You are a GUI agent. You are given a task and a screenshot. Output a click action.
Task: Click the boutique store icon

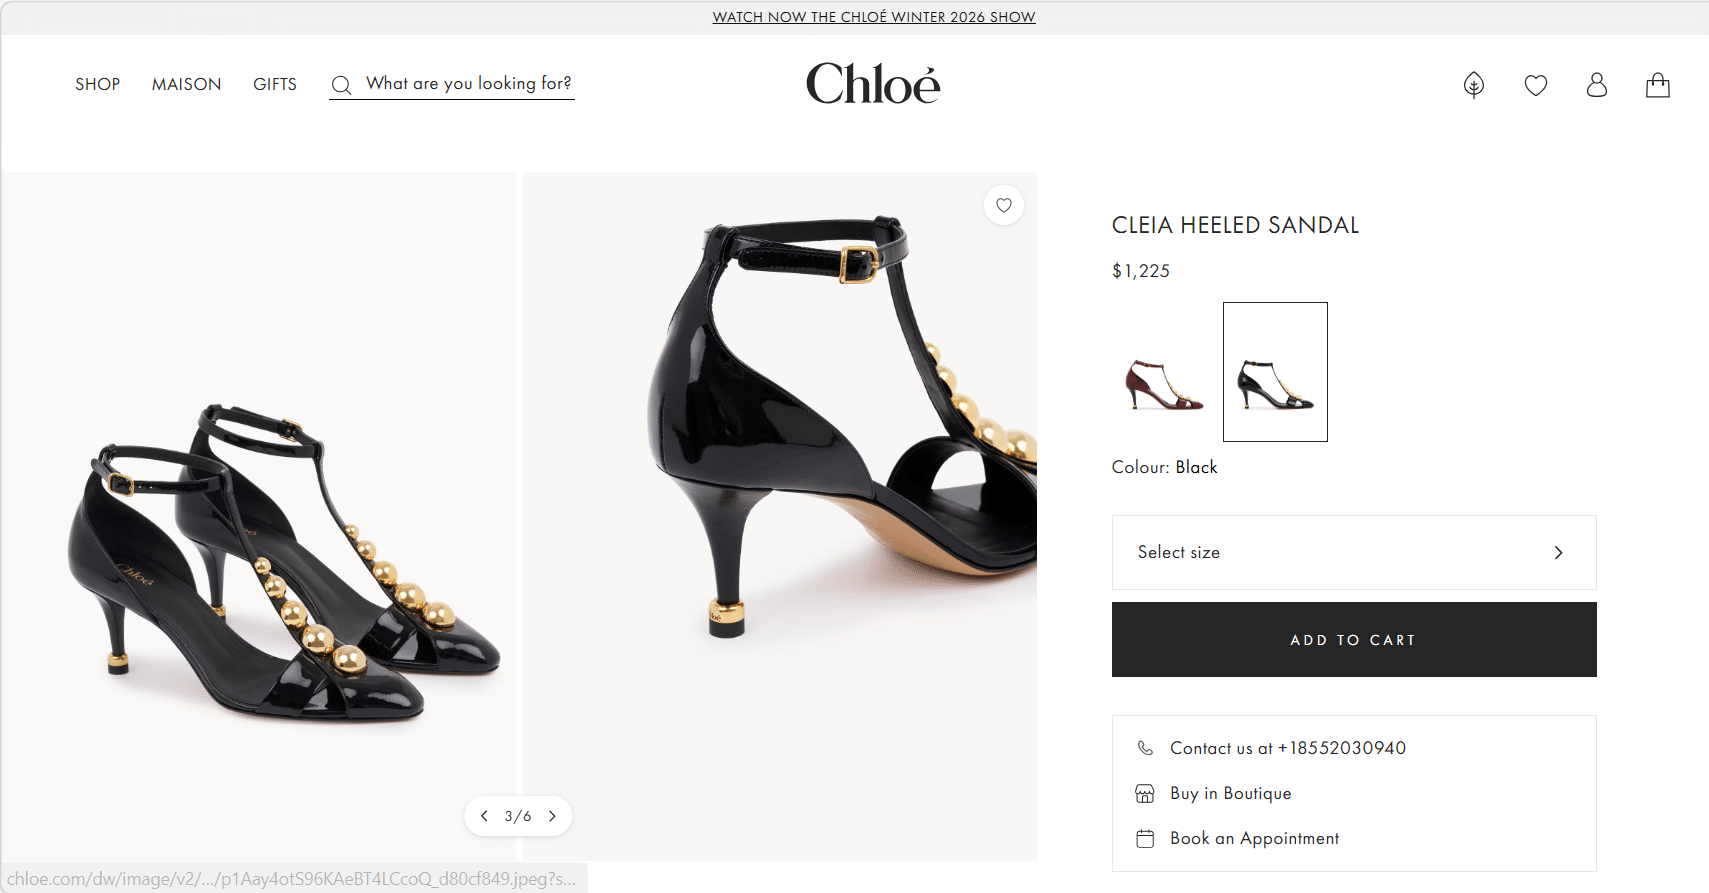click(1145, 794)
